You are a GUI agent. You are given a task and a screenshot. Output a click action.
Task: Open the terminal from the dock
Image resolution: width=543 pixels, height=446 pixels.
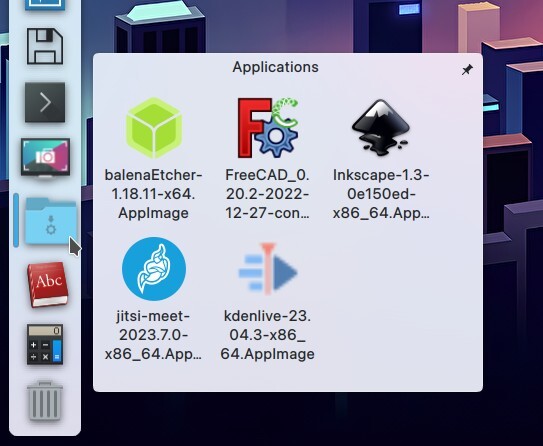[x=45, y=102]
